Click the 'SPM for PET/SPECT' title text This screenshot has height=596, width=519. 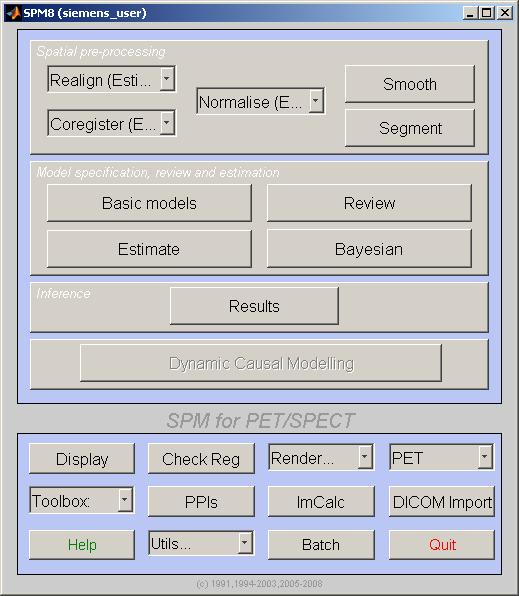260,420
